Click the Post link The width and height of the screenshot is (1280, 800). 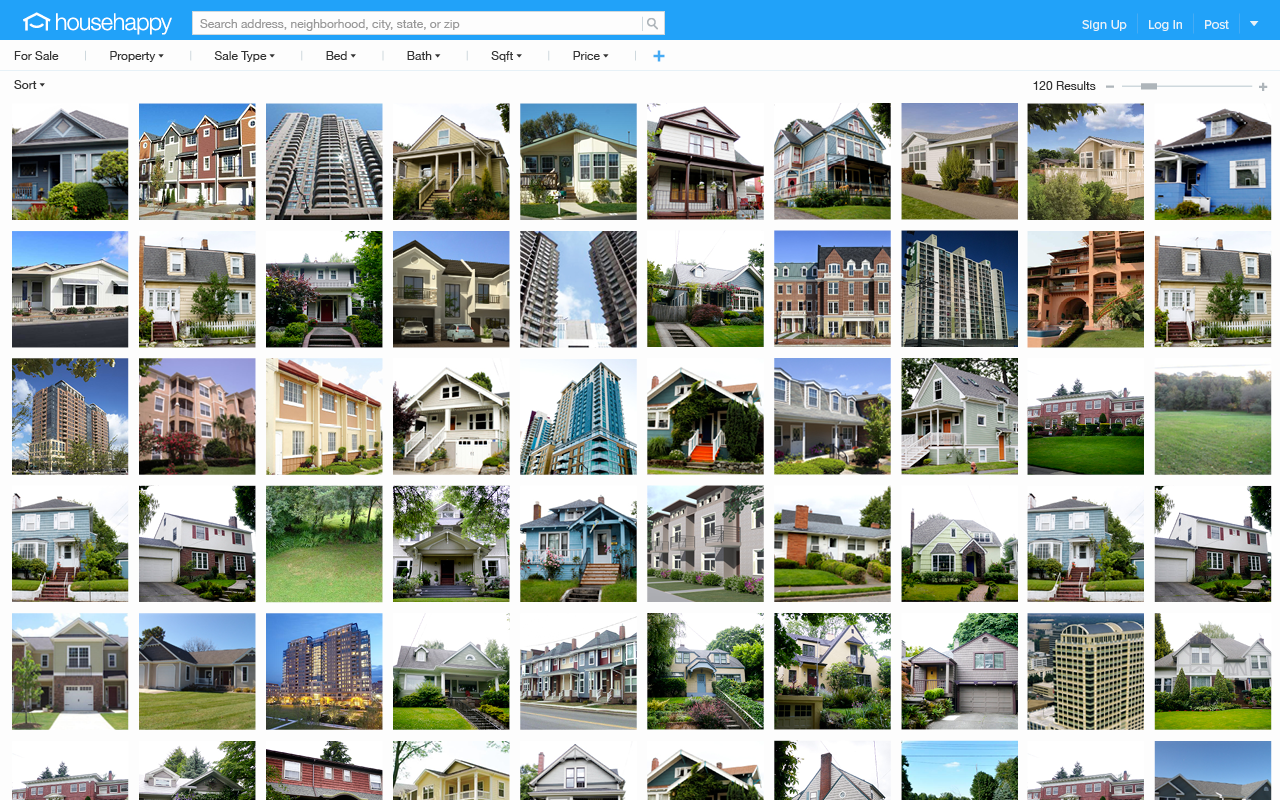click(x=1216, y=24)
